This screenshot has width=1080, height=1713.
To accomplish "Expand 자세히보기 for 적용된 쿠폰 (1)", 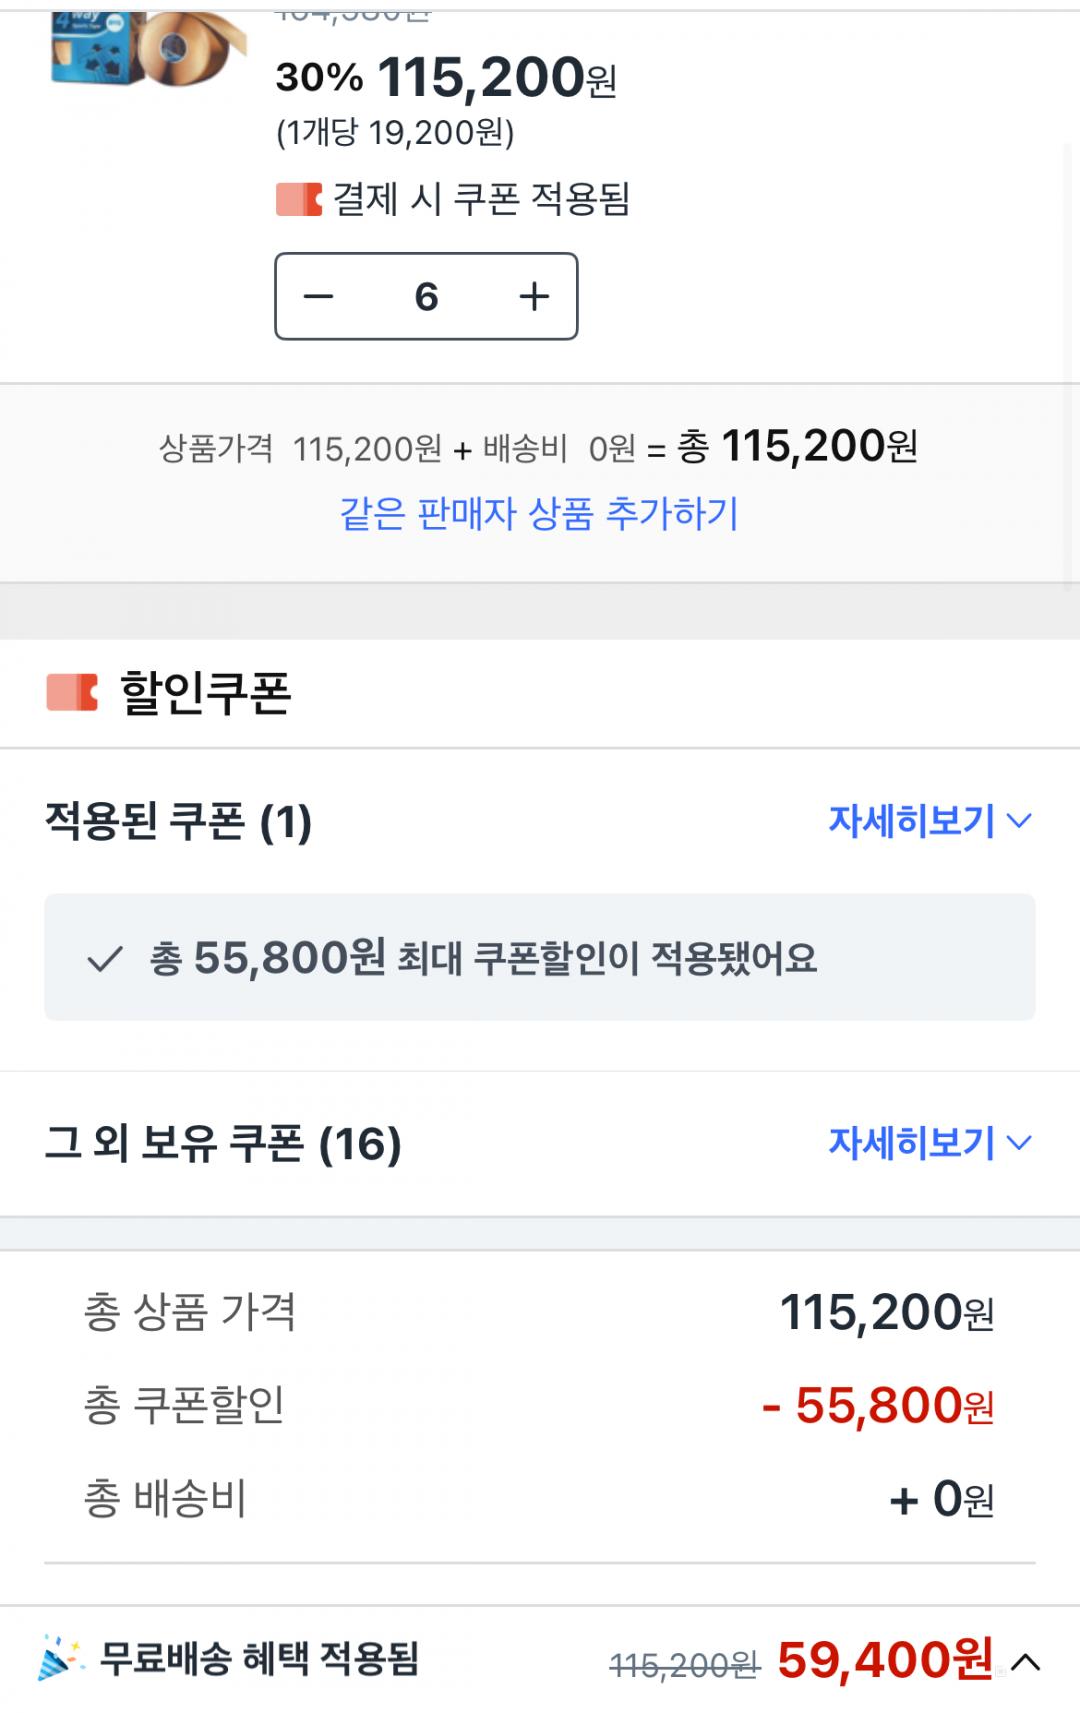I will pyautogui.click(x=928, y=821).
